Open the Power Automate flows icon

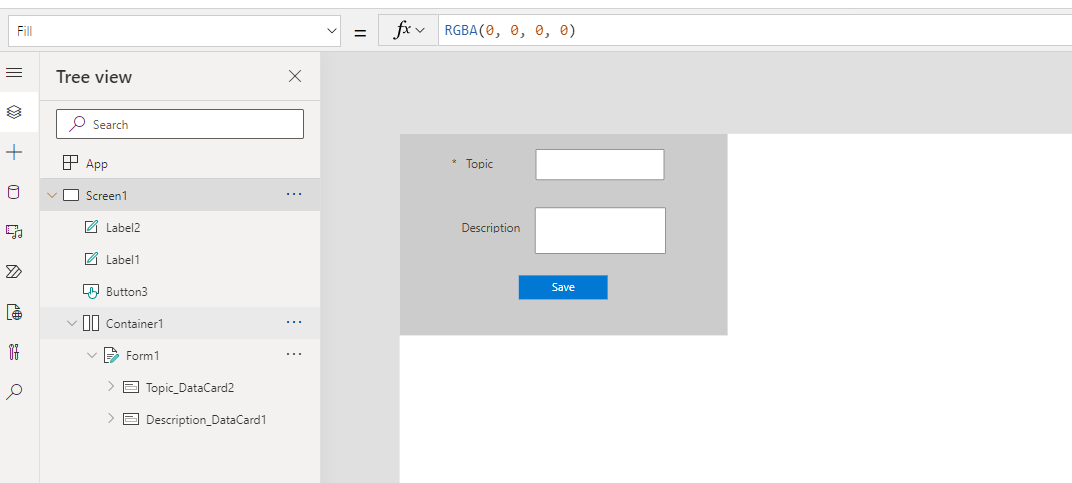[x=14, y=272]
